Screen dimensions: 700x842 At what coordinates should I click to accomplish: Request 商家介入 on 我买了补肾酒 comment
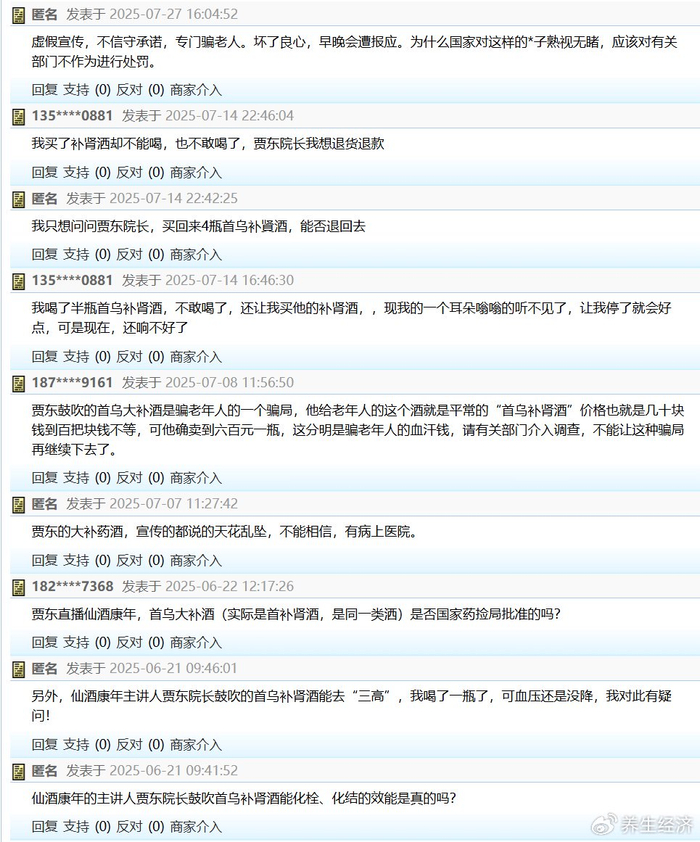click(196, 172)
